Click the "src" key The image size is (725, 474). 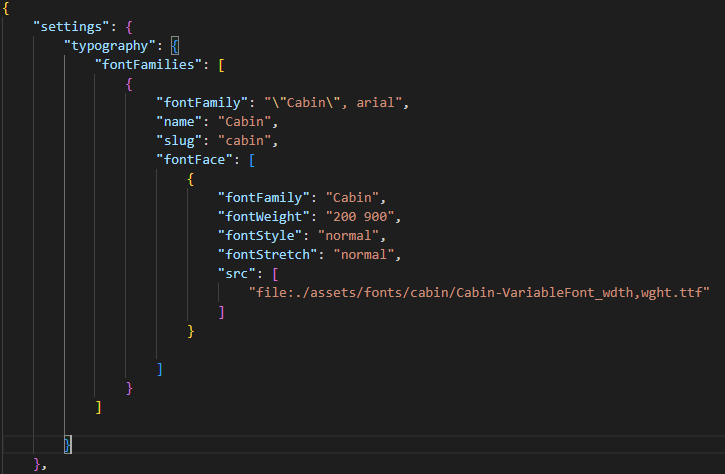(x=236, y=273)
